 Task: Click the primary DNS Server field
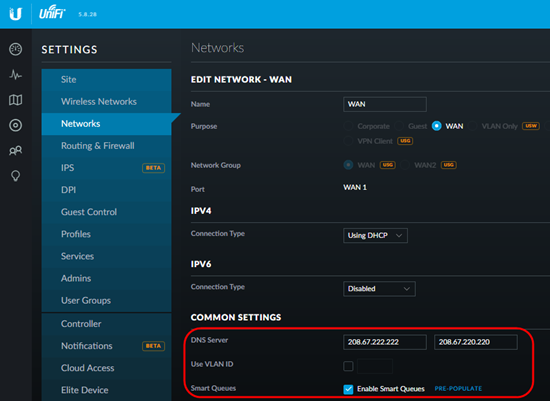click(385, 342)
